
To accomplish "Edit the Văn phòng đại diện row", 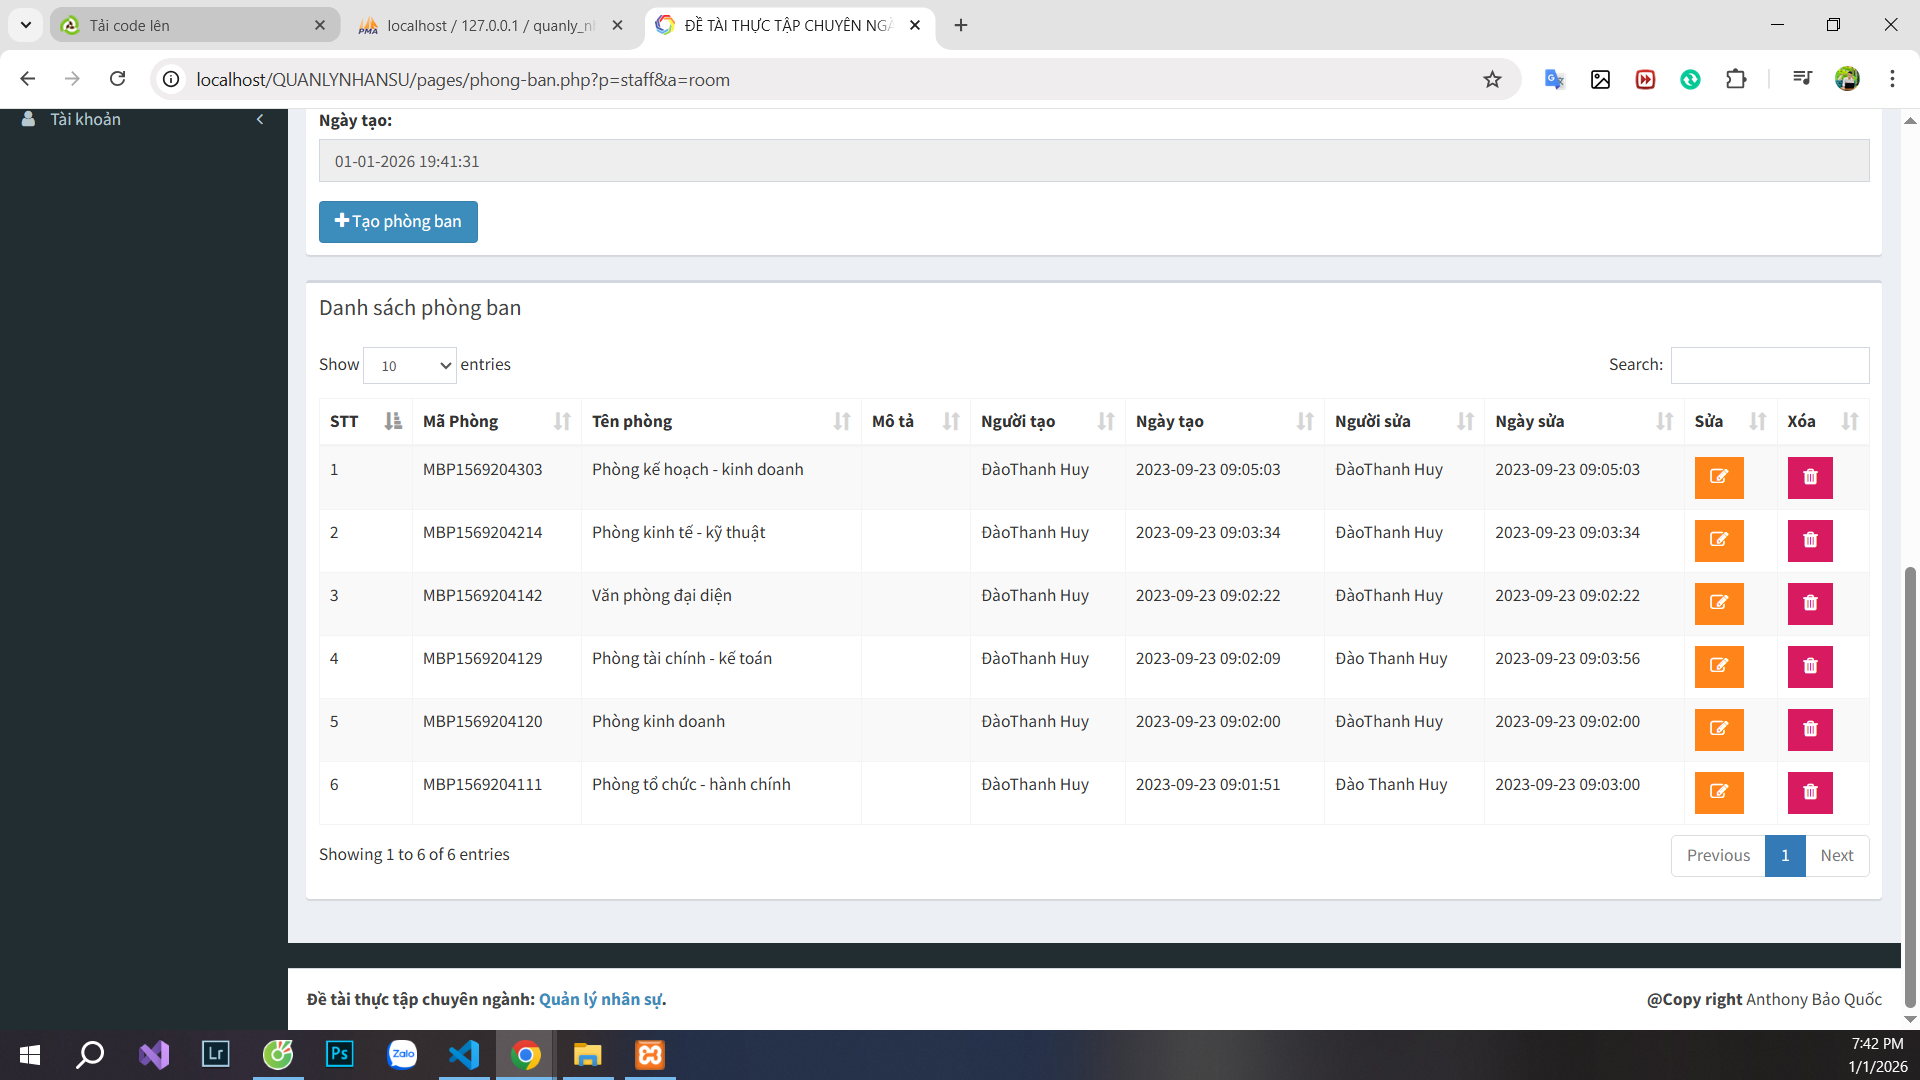I will click(1719, 603).
